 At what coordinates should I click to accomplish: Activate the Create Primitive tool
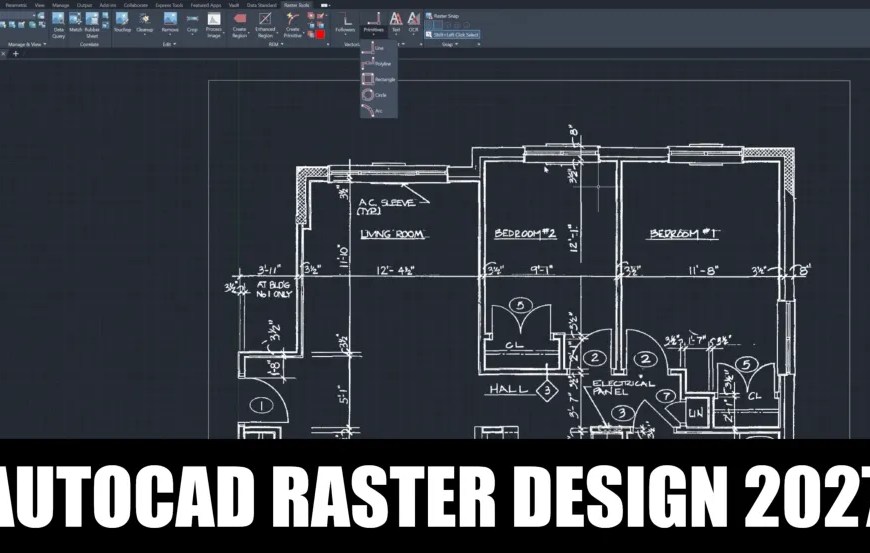[x=292, y=26]
